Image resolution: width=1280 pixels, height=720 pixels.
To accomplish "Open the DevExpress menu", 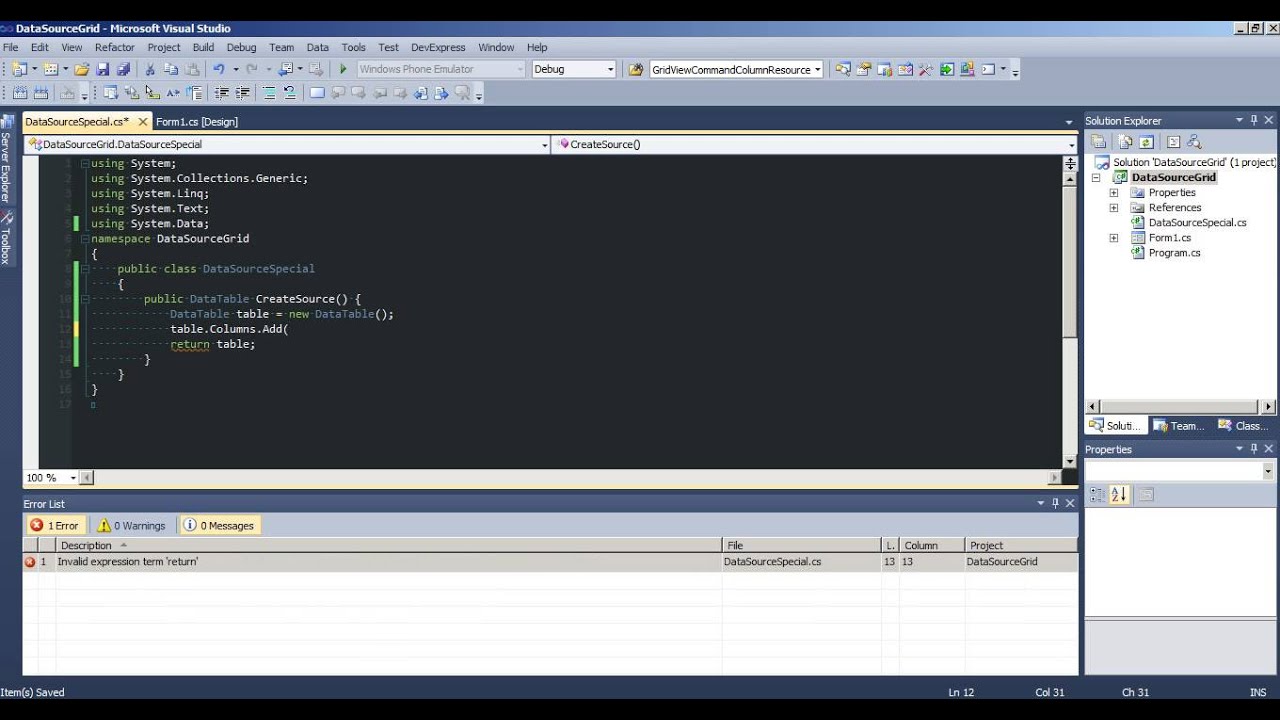I will (x=438, y=47).
